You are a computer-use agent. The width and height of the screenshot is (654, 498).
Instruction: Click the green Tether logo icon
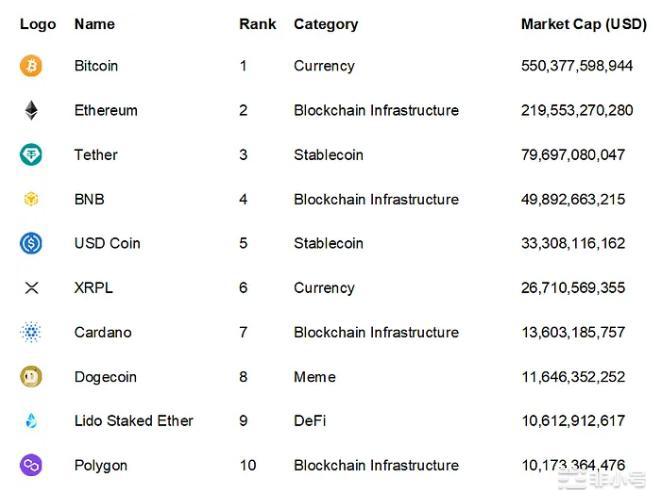(31, 155)
